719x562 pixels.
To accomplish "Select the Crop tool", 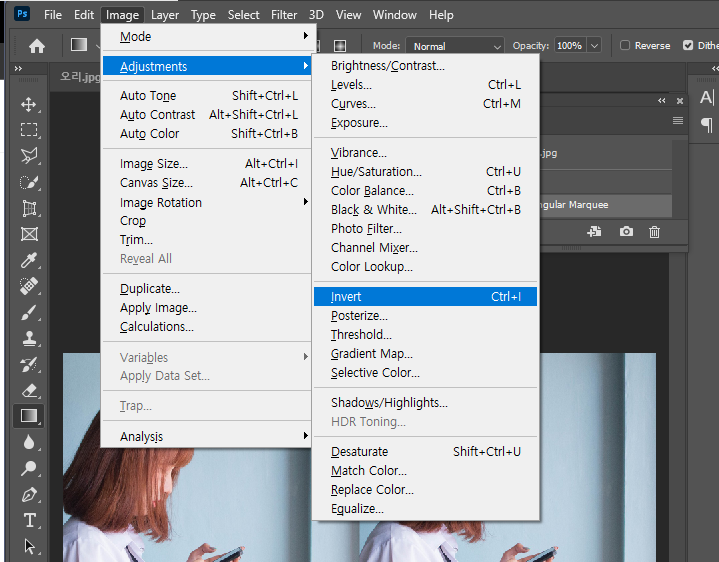I will (29, 208).
